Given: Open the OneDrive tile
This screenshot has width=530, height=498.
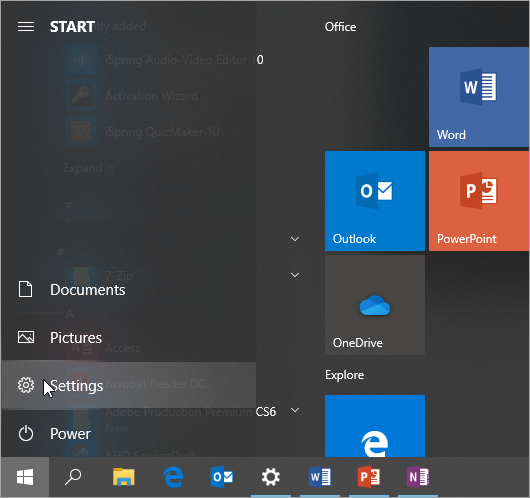Looking at the screenshot, I should [x=375, y=305].
